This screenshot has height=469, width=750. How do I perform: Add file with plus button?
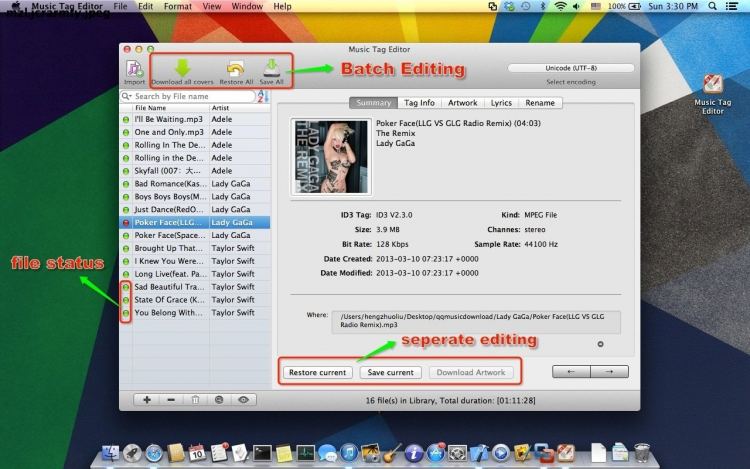point(147,400)
